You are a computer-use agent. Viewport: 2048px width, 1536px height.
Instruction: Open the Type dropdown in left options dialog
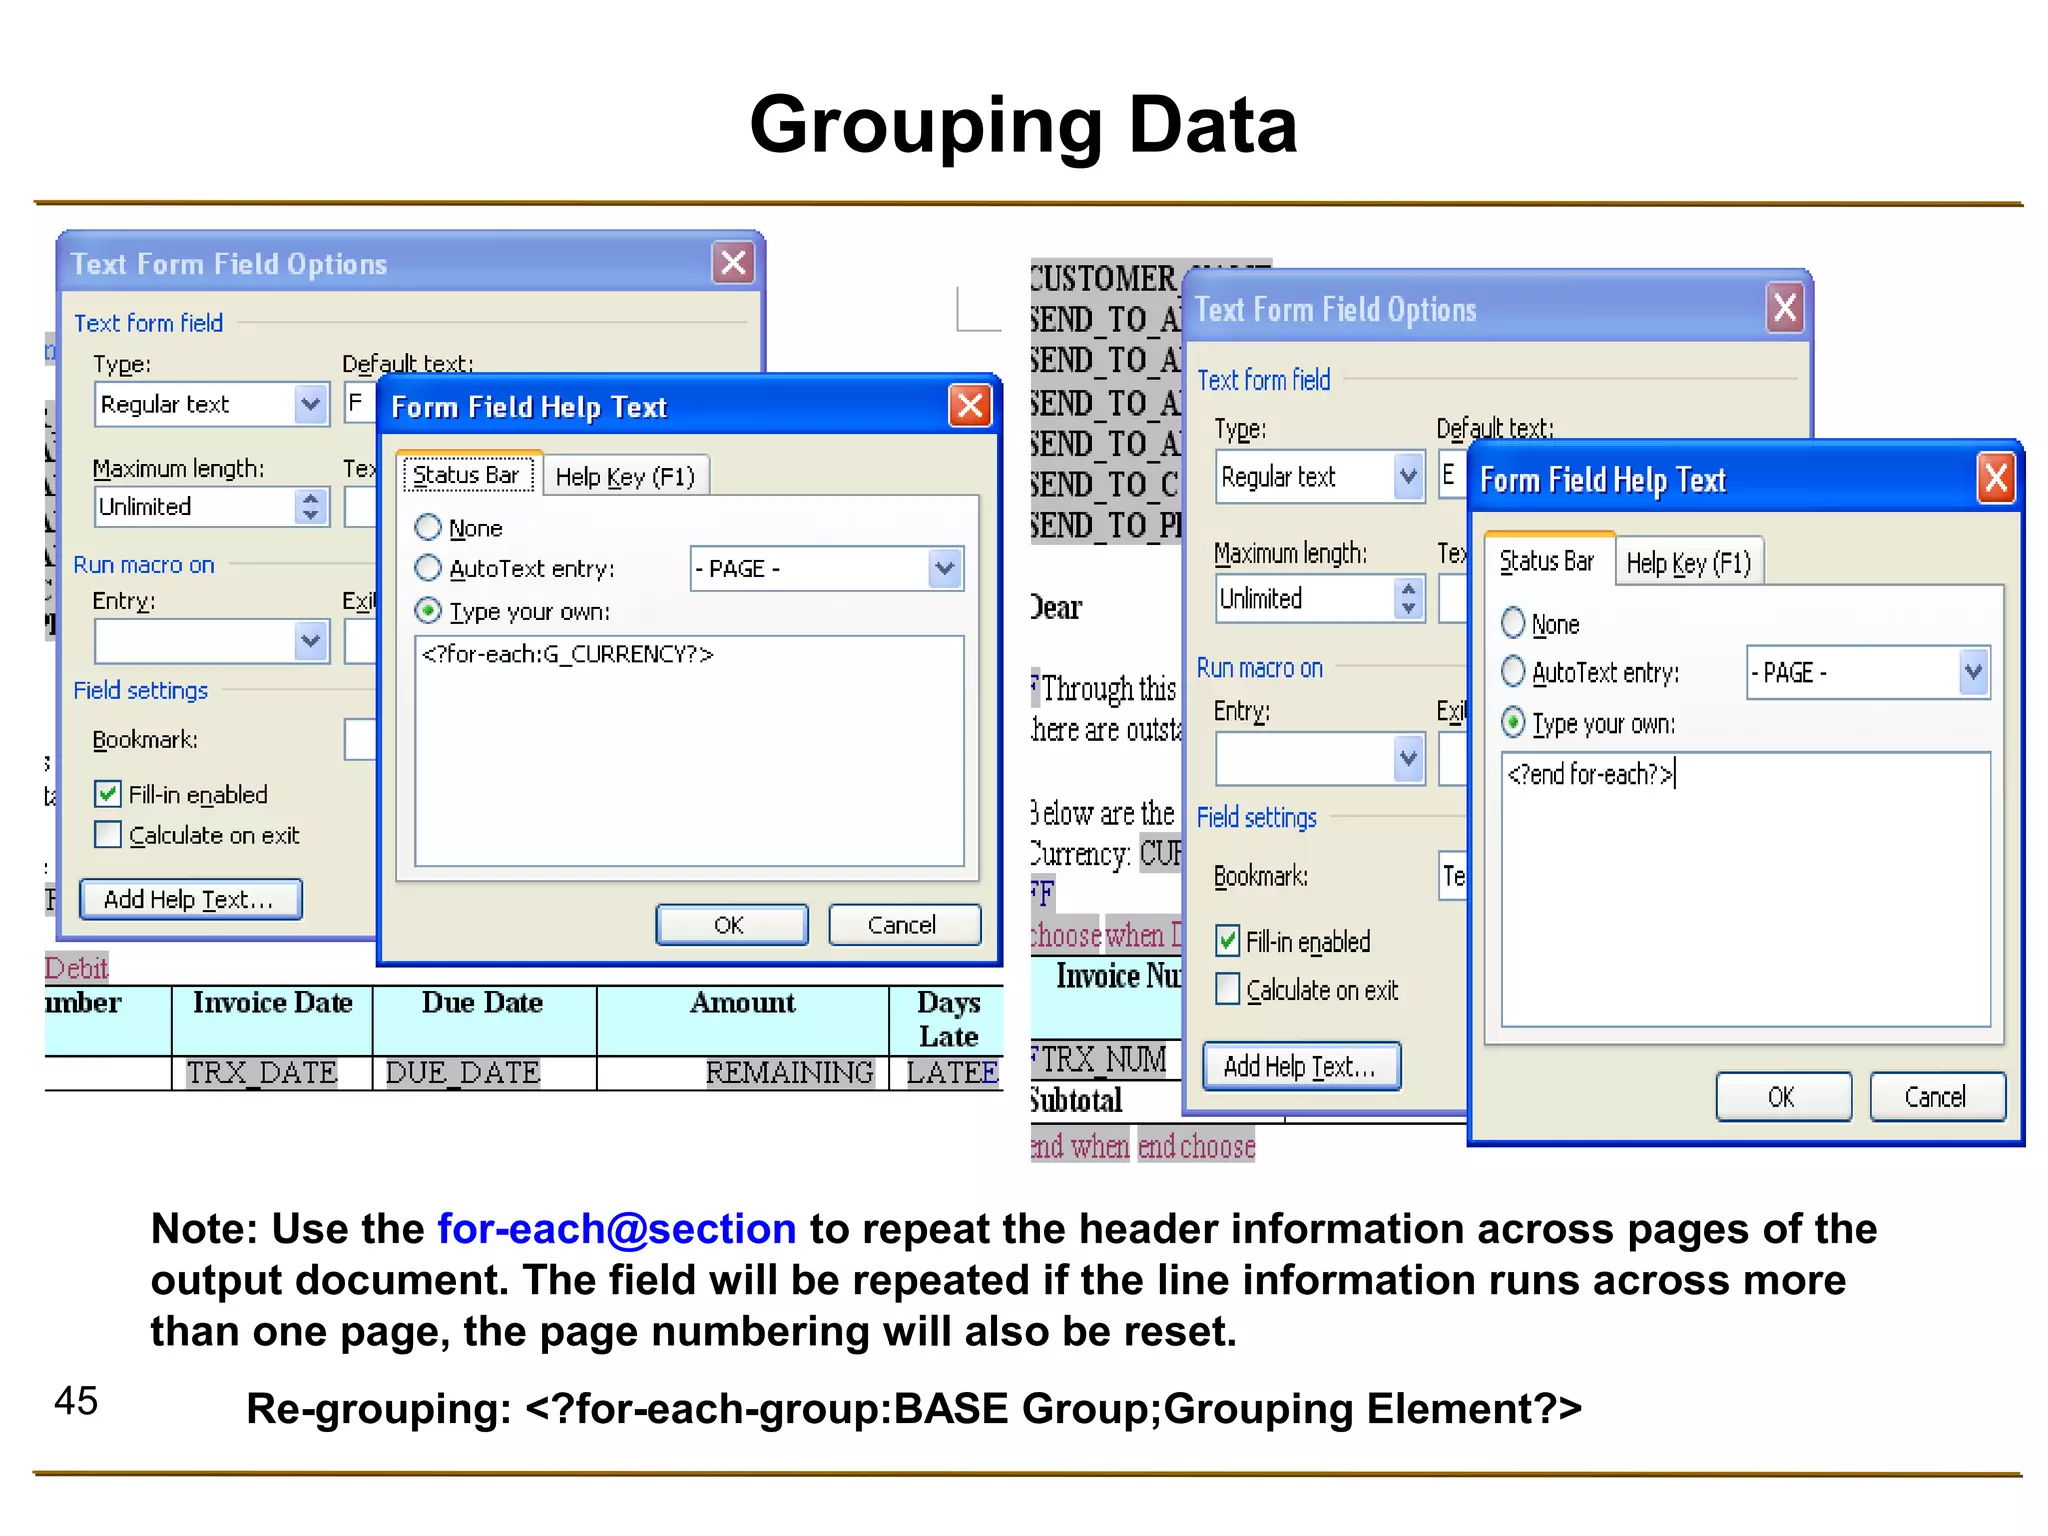pos(311,404)
